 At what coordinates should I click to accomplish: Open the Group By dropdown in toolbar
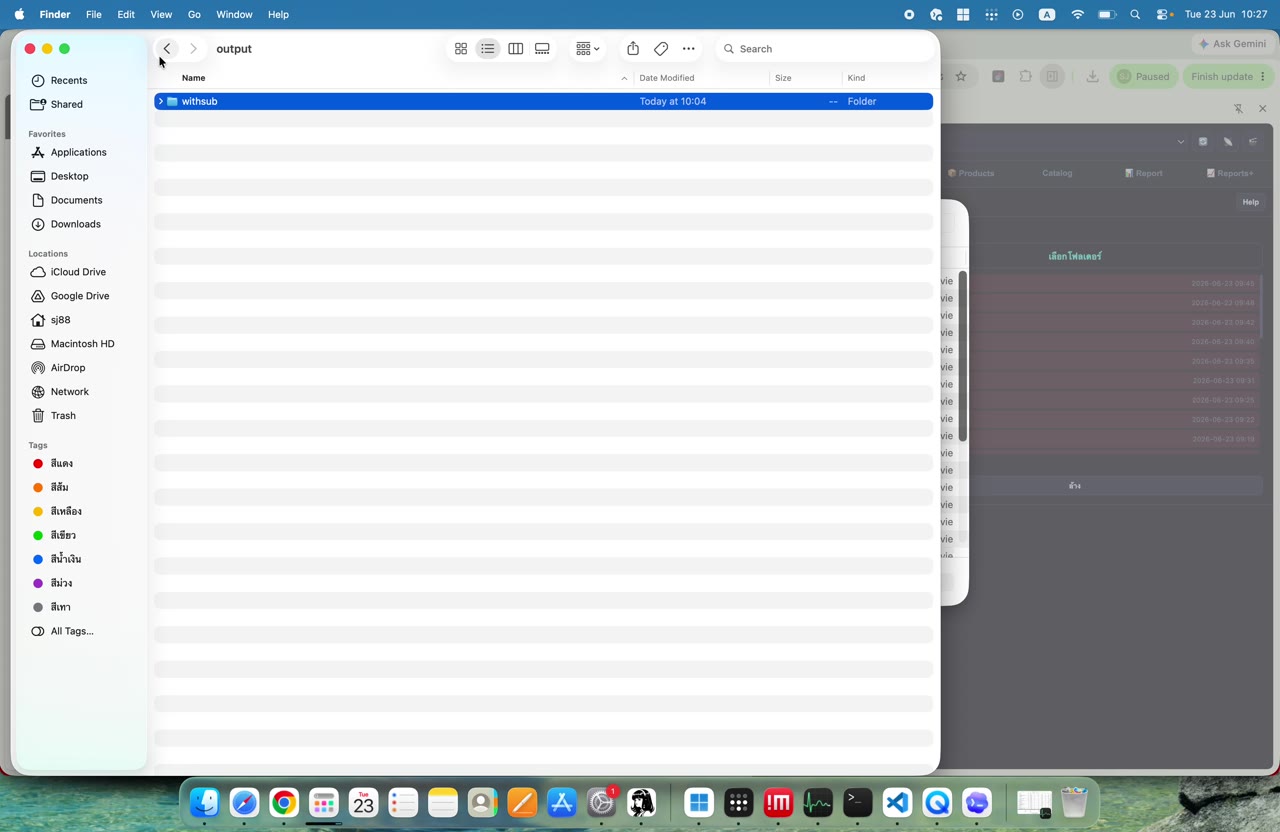click(x=587, y=49)
